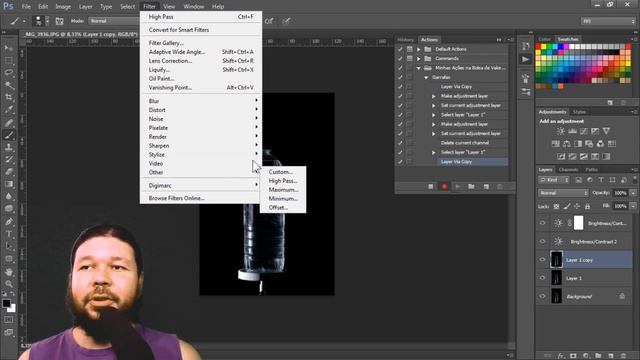Select the Horizontal Type tool

[x=9, y=234]
